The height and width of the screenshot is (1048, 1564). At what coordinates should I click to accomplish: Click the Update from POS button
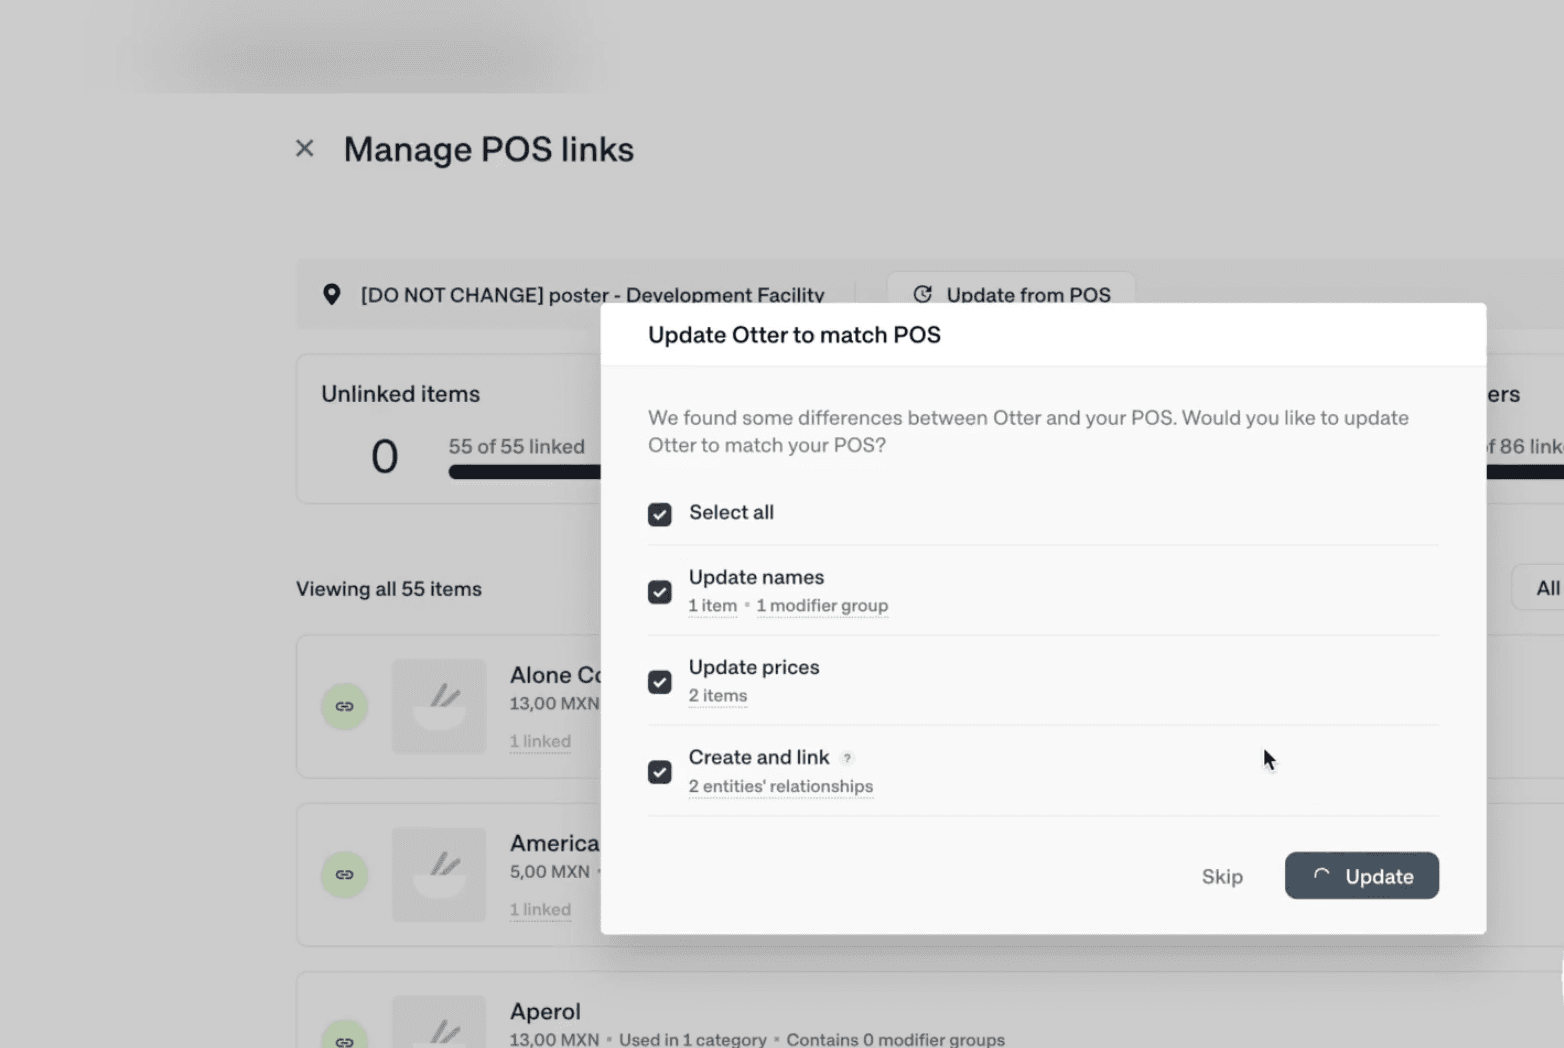tap(1011, 290)
